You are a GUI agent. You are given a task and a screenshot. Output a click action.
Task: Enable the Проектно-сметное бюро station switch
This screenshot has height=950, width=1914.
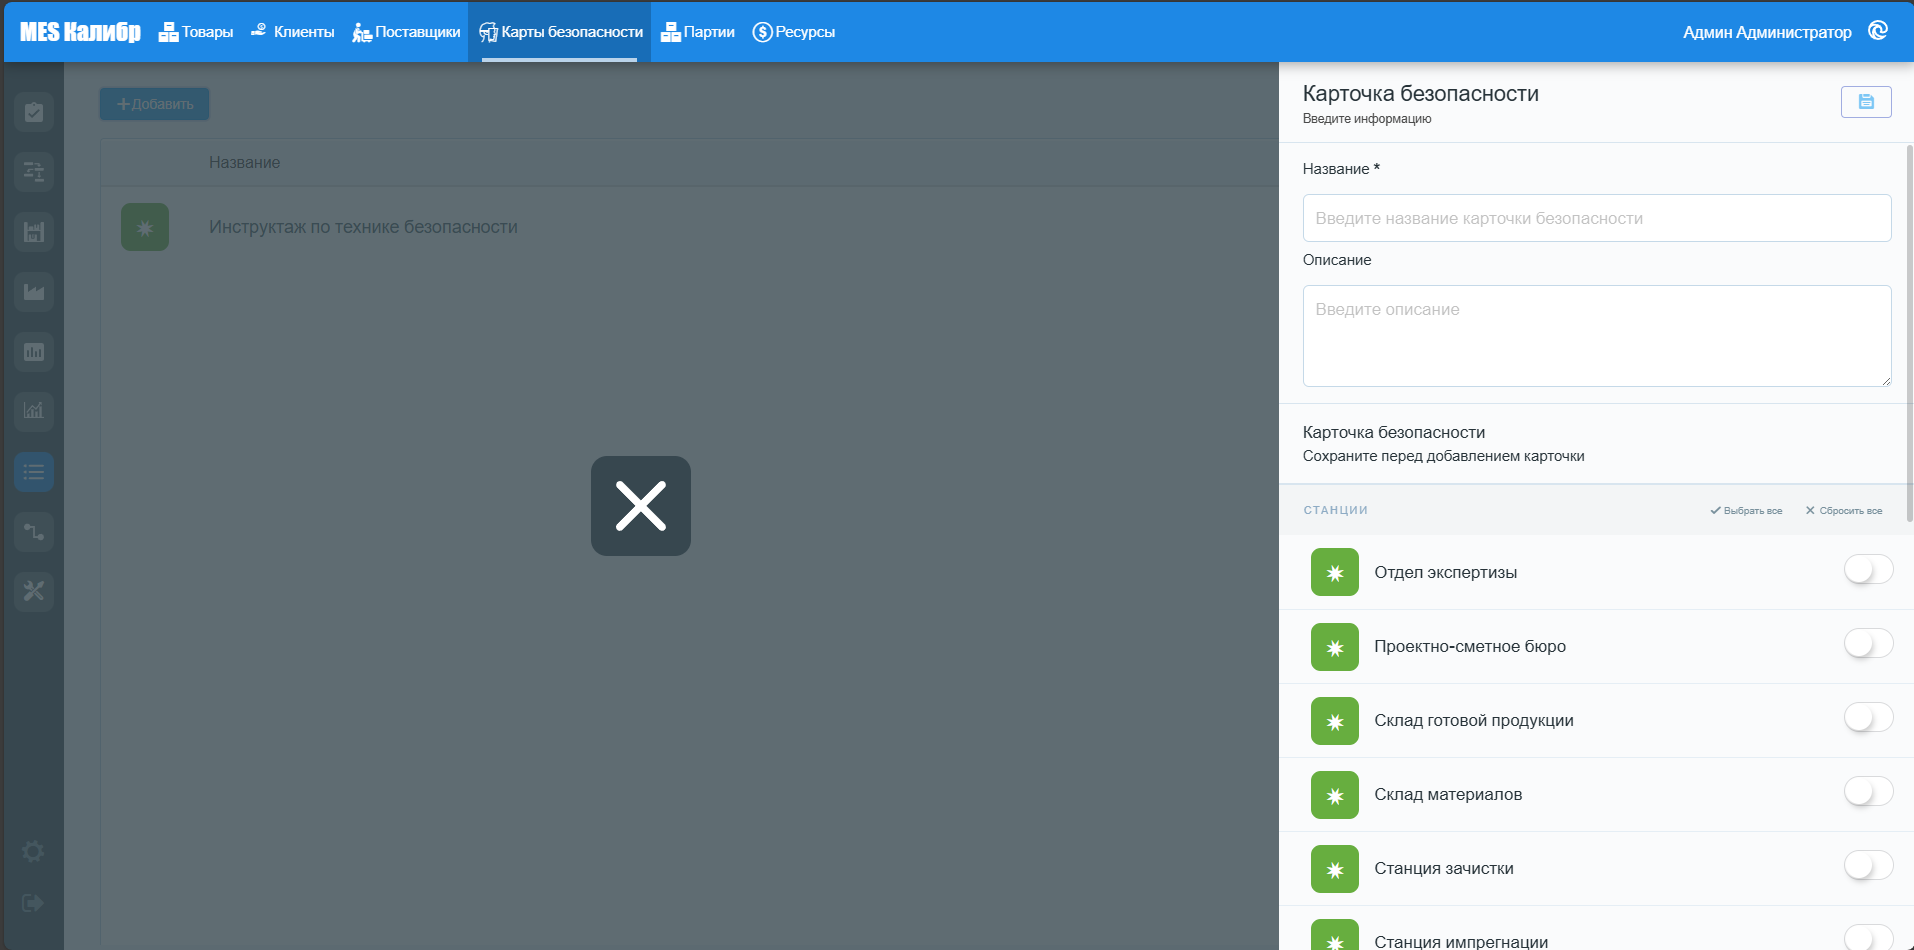coord(1868,644)
